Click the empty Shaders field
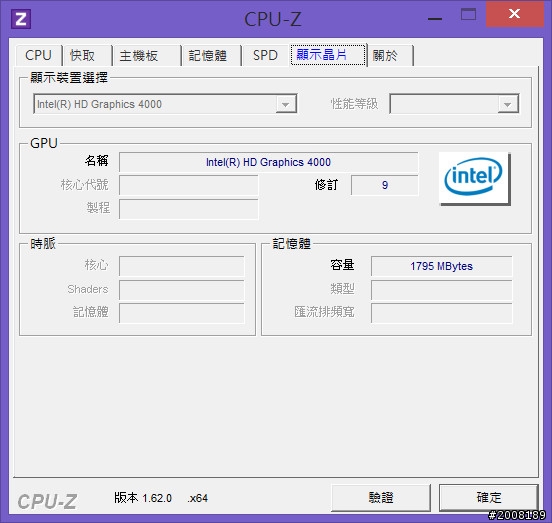This screenshot has height=523, width=552. point(182,290)
